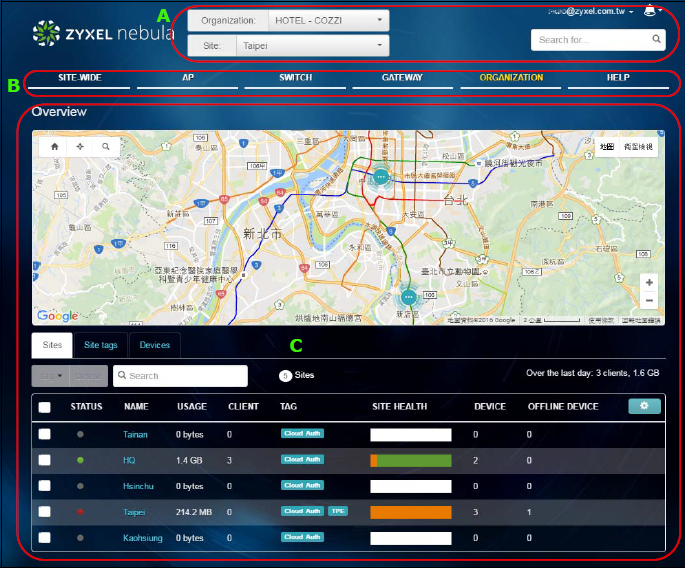Viewport: 685px width, 568px height.
Task: Open the HELP menu
Action: pyautogui.click(x=618, y=78)
